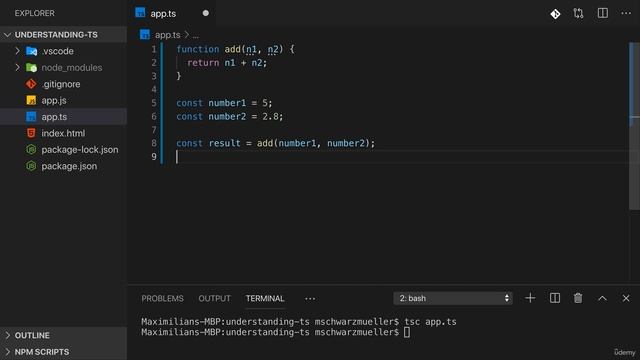Expand the NPM SCRIPTS section

click(x=63, y=351)
